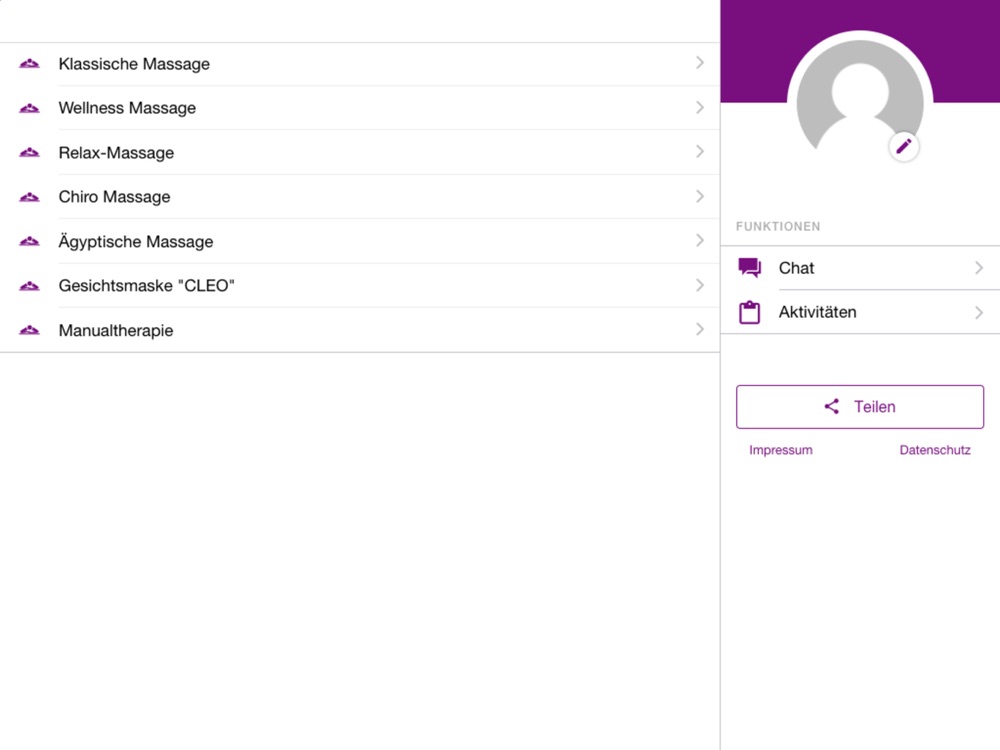Click the share icon in Teilen button

(x=832, y=406)
